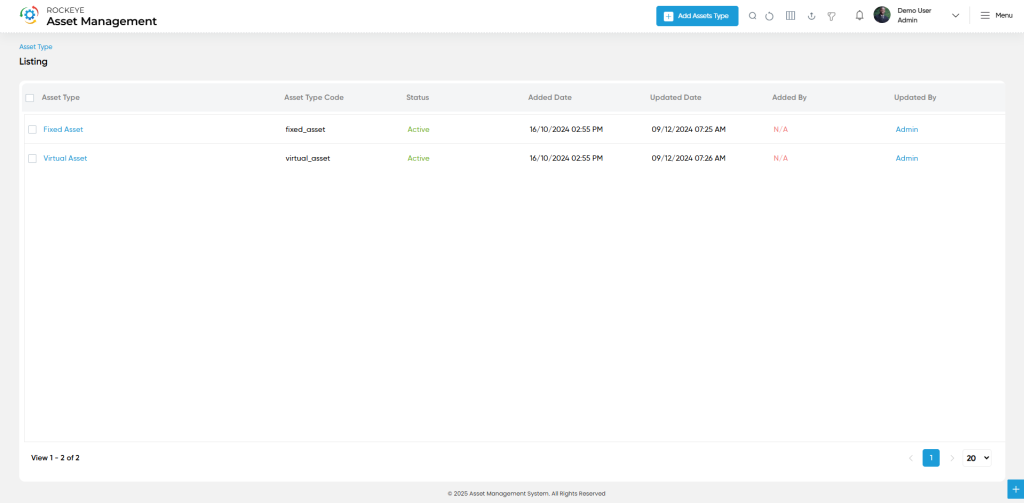Sort by Added Date column header
1024x503 pixels.
[550, 97]
